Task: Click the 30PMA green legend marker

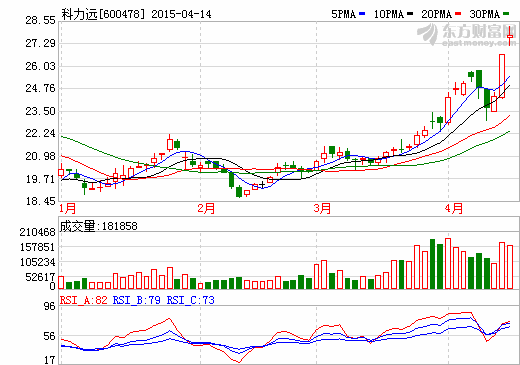Action: pyautogui.click(x=506, y=14)
